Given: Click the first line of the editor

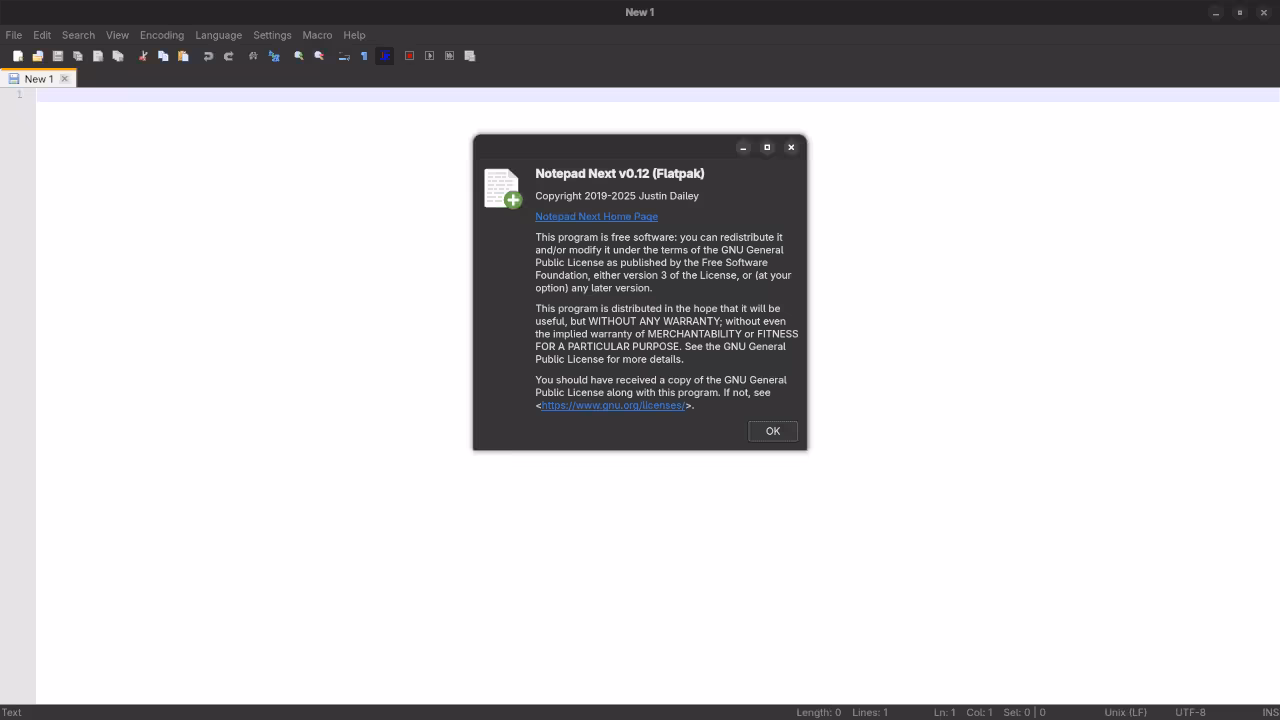Looking at the screenshot, I should pyautogui.click(x=658, y=94).
